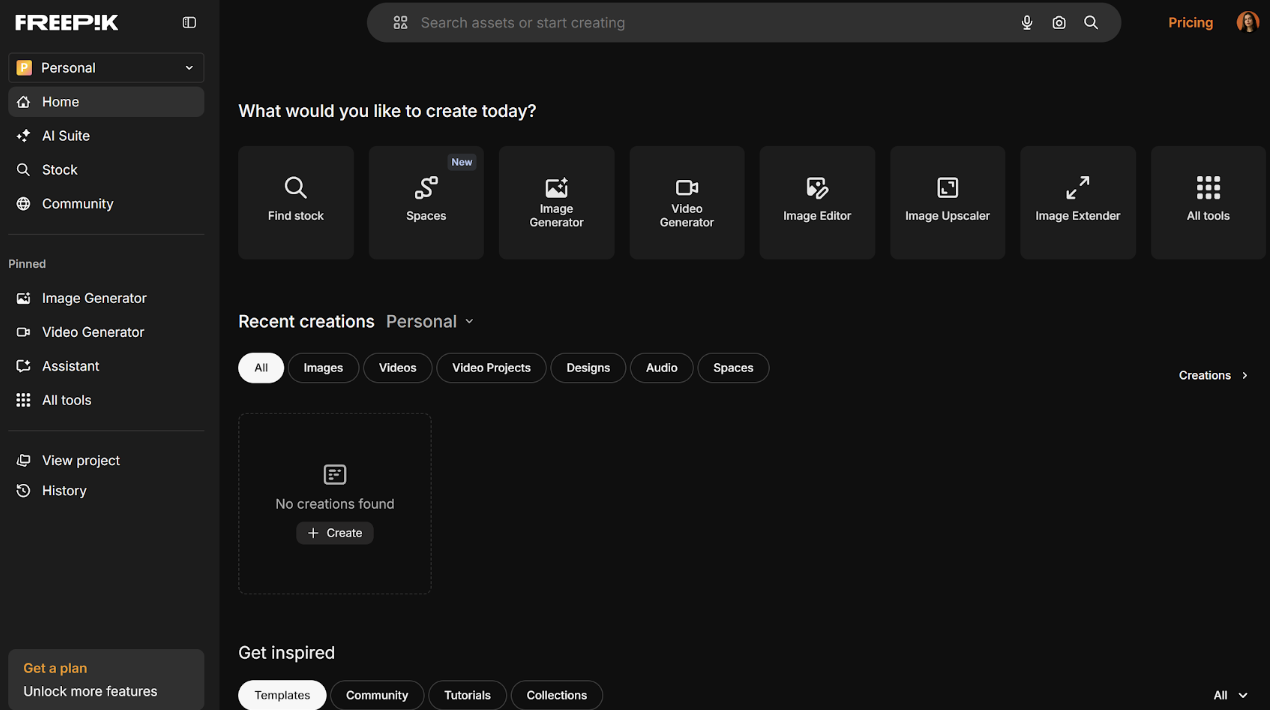
Task: Click the camera search-by-image icon
Action: [x=1059, y=23]
